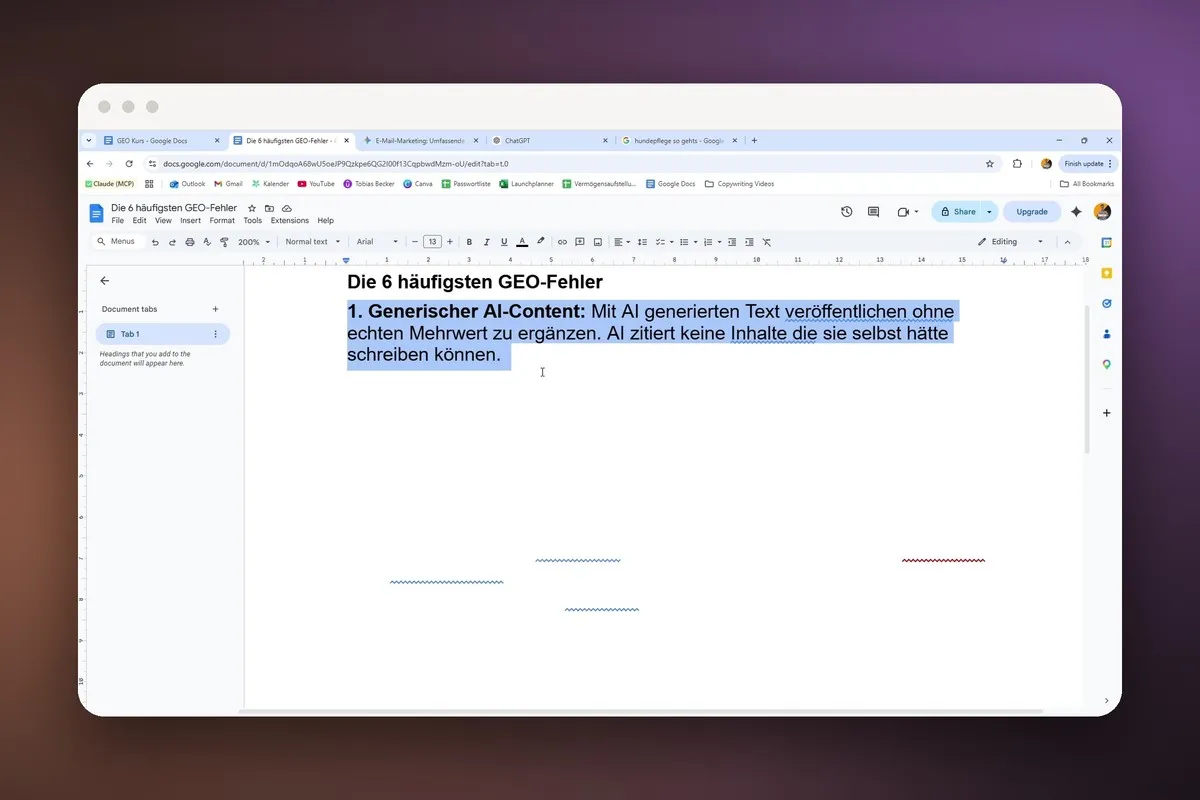
Task: Open the Normal text style dropdown
Action: [313, 242]
